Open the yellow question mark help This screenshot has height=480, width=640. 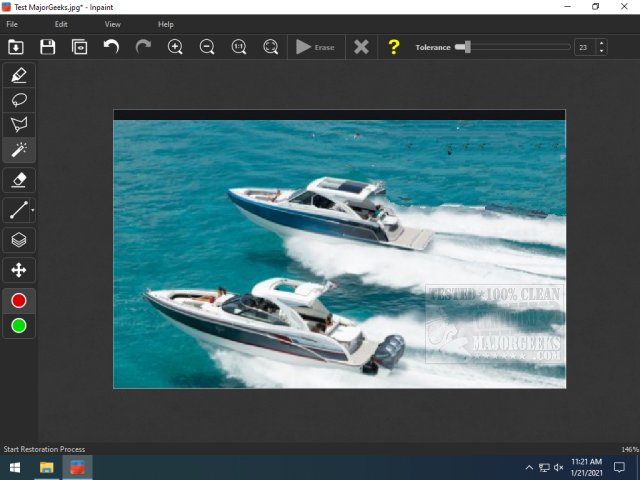click(x=394, y=47)
